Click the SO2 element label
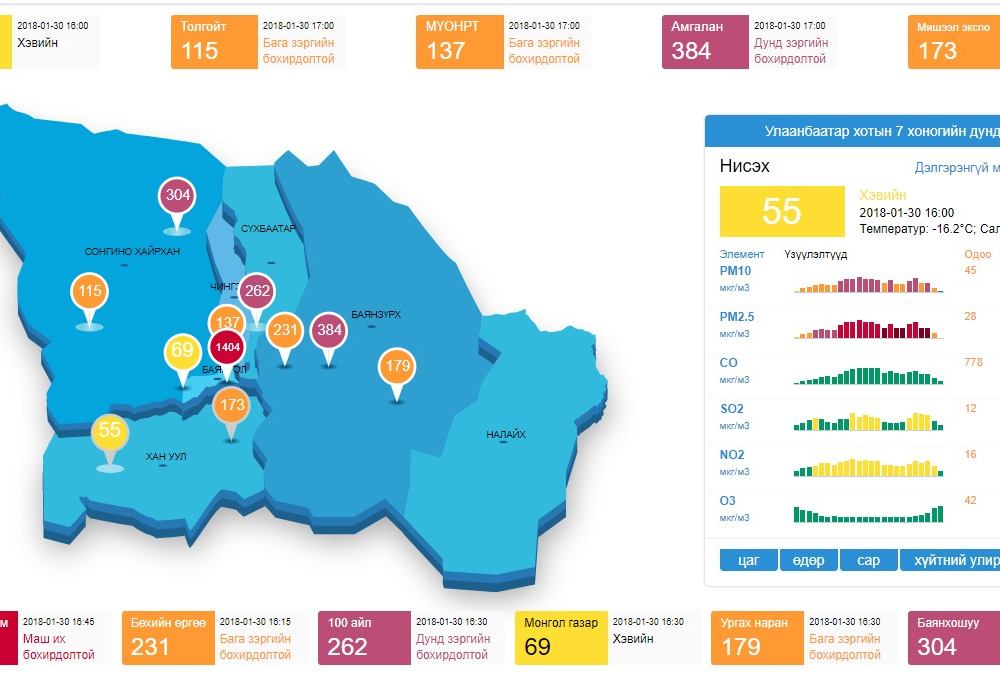 (x=732, y=408)
